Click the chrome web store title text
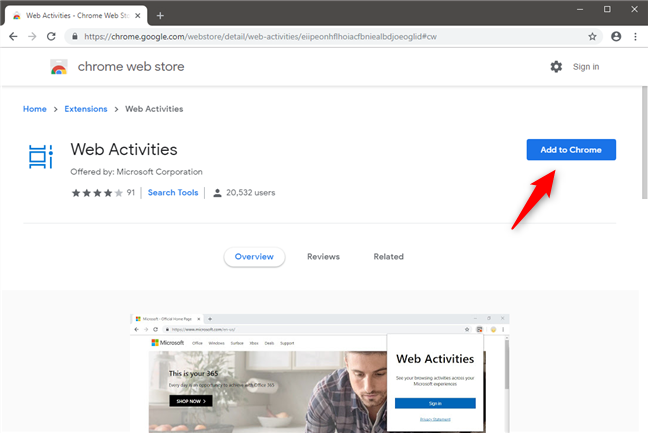 tap(131, 67)
